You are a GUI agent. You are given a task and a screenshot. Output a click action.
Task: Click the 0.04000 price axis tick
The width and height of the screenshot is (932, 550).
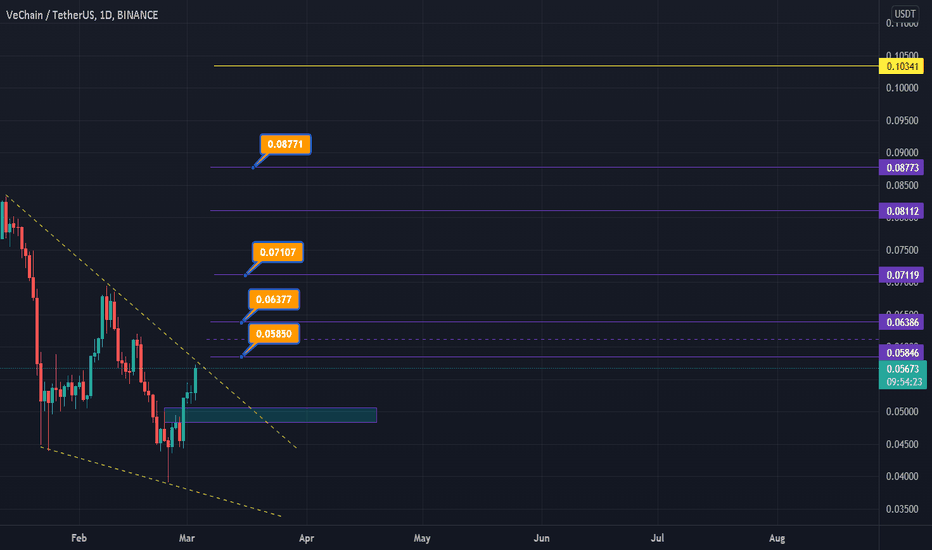(902, 476)
